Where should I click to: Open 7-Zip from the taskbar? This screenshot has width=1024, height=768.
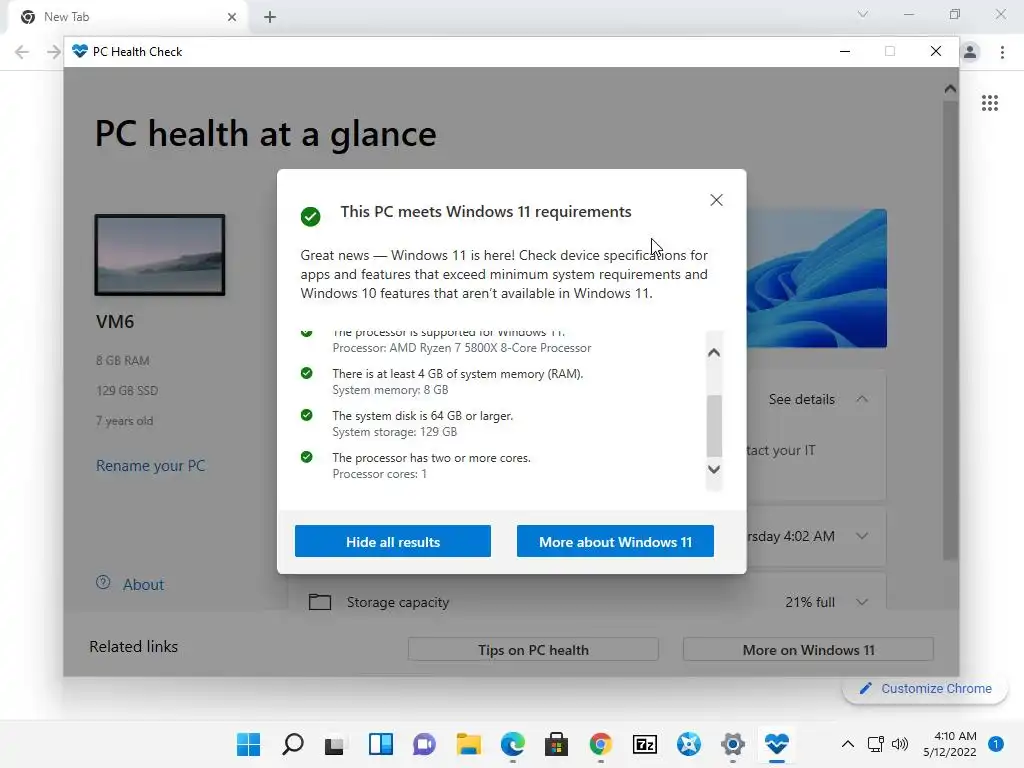(645, 744)
